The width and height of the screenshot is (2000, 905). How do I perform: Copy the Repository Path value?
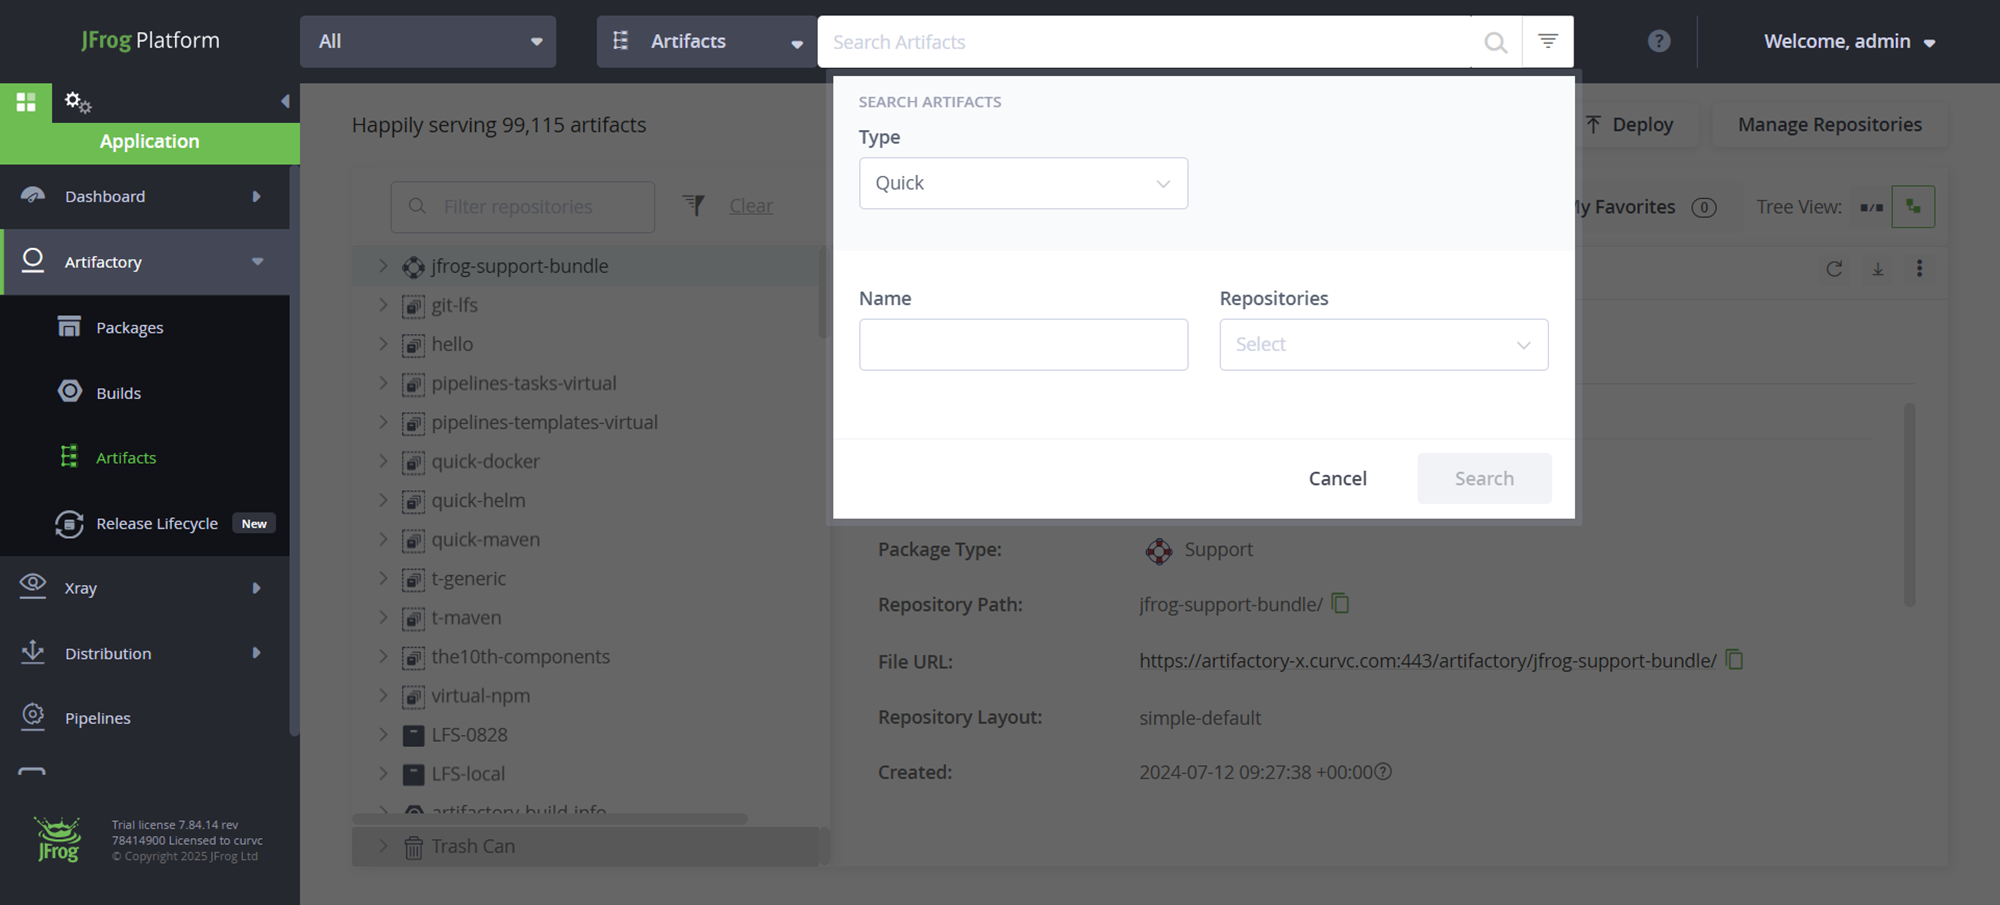[x=1340, y=603]
